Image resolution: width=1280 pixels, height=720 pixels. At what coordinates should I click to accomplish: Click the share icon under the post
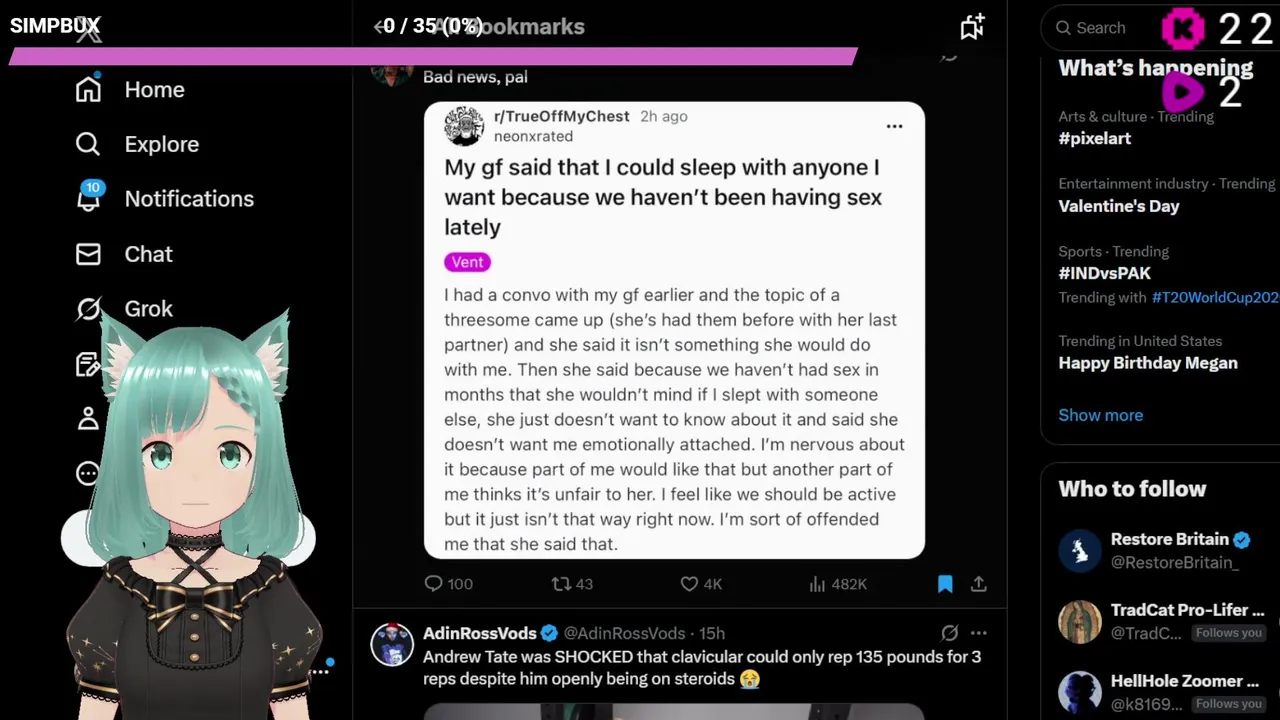click(x=979, y=584)
